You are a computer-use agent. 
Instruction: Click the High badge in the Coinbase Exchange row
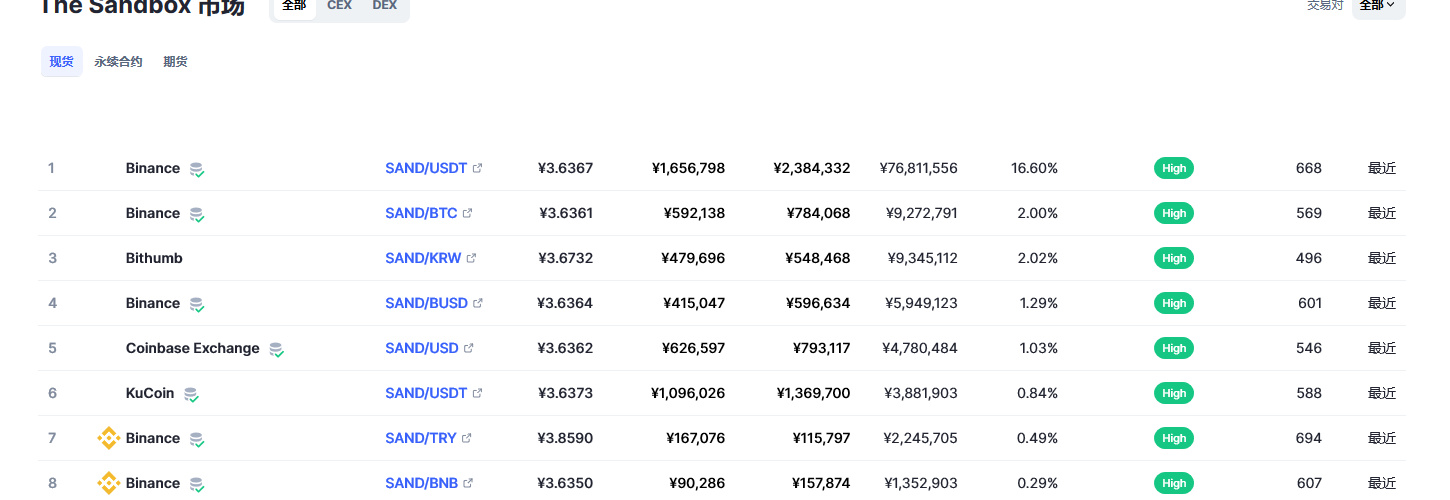(x=1174, y=348)
